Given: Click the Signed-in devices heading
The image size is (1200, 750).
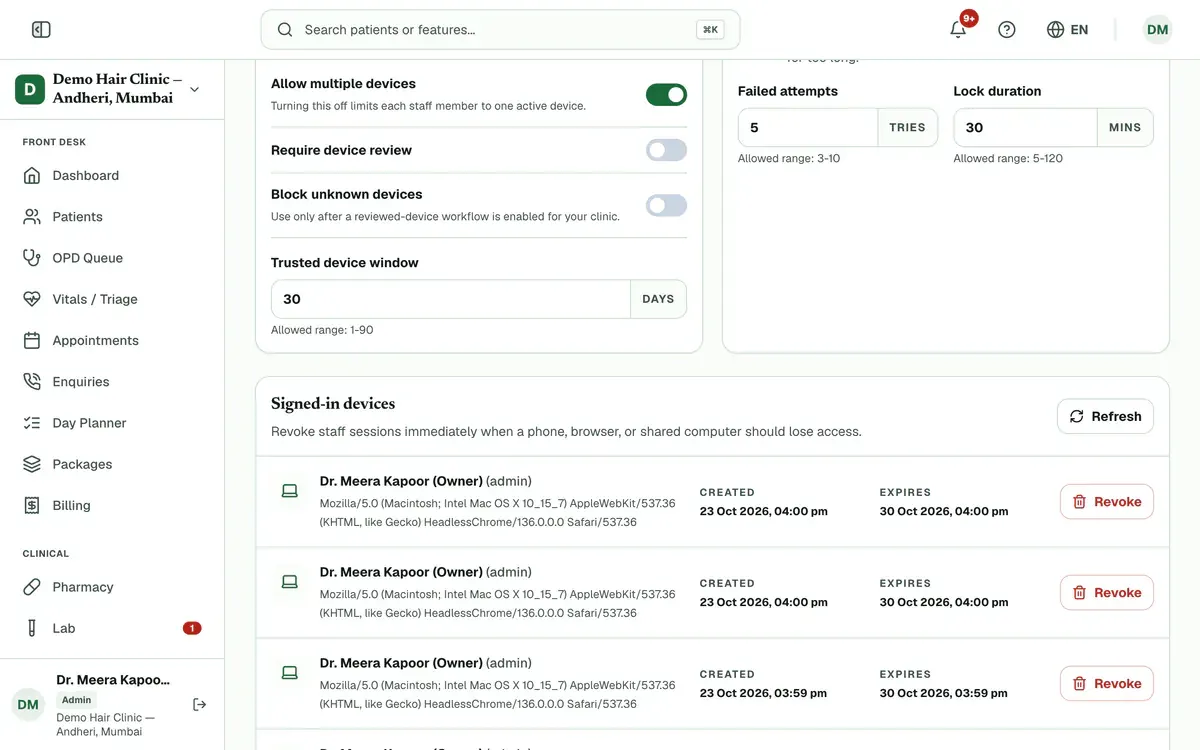Looking at the screenshot, I should [333, 404].
